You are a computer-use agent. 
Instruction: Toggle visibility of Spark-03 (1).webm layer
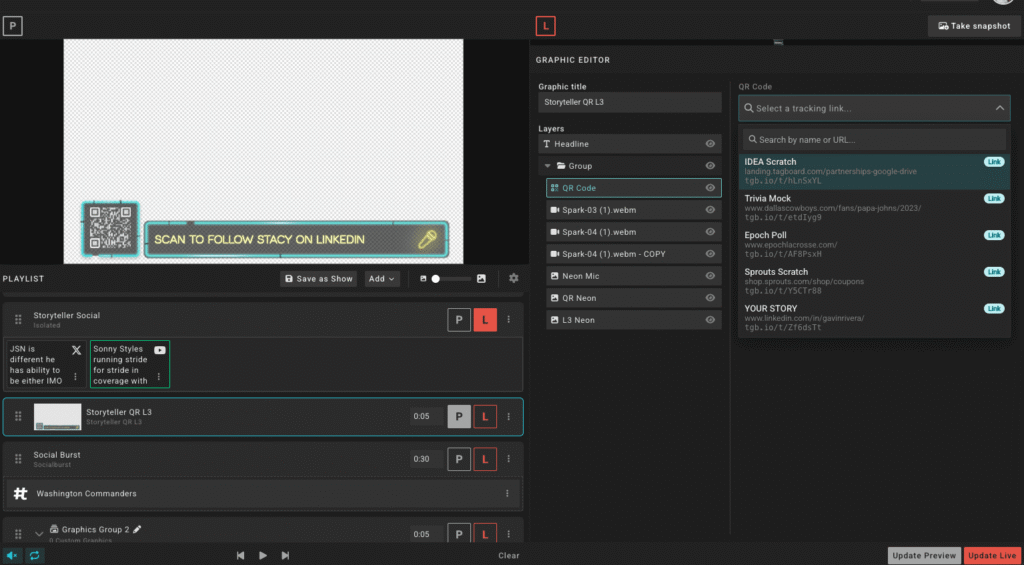point(710,210)
